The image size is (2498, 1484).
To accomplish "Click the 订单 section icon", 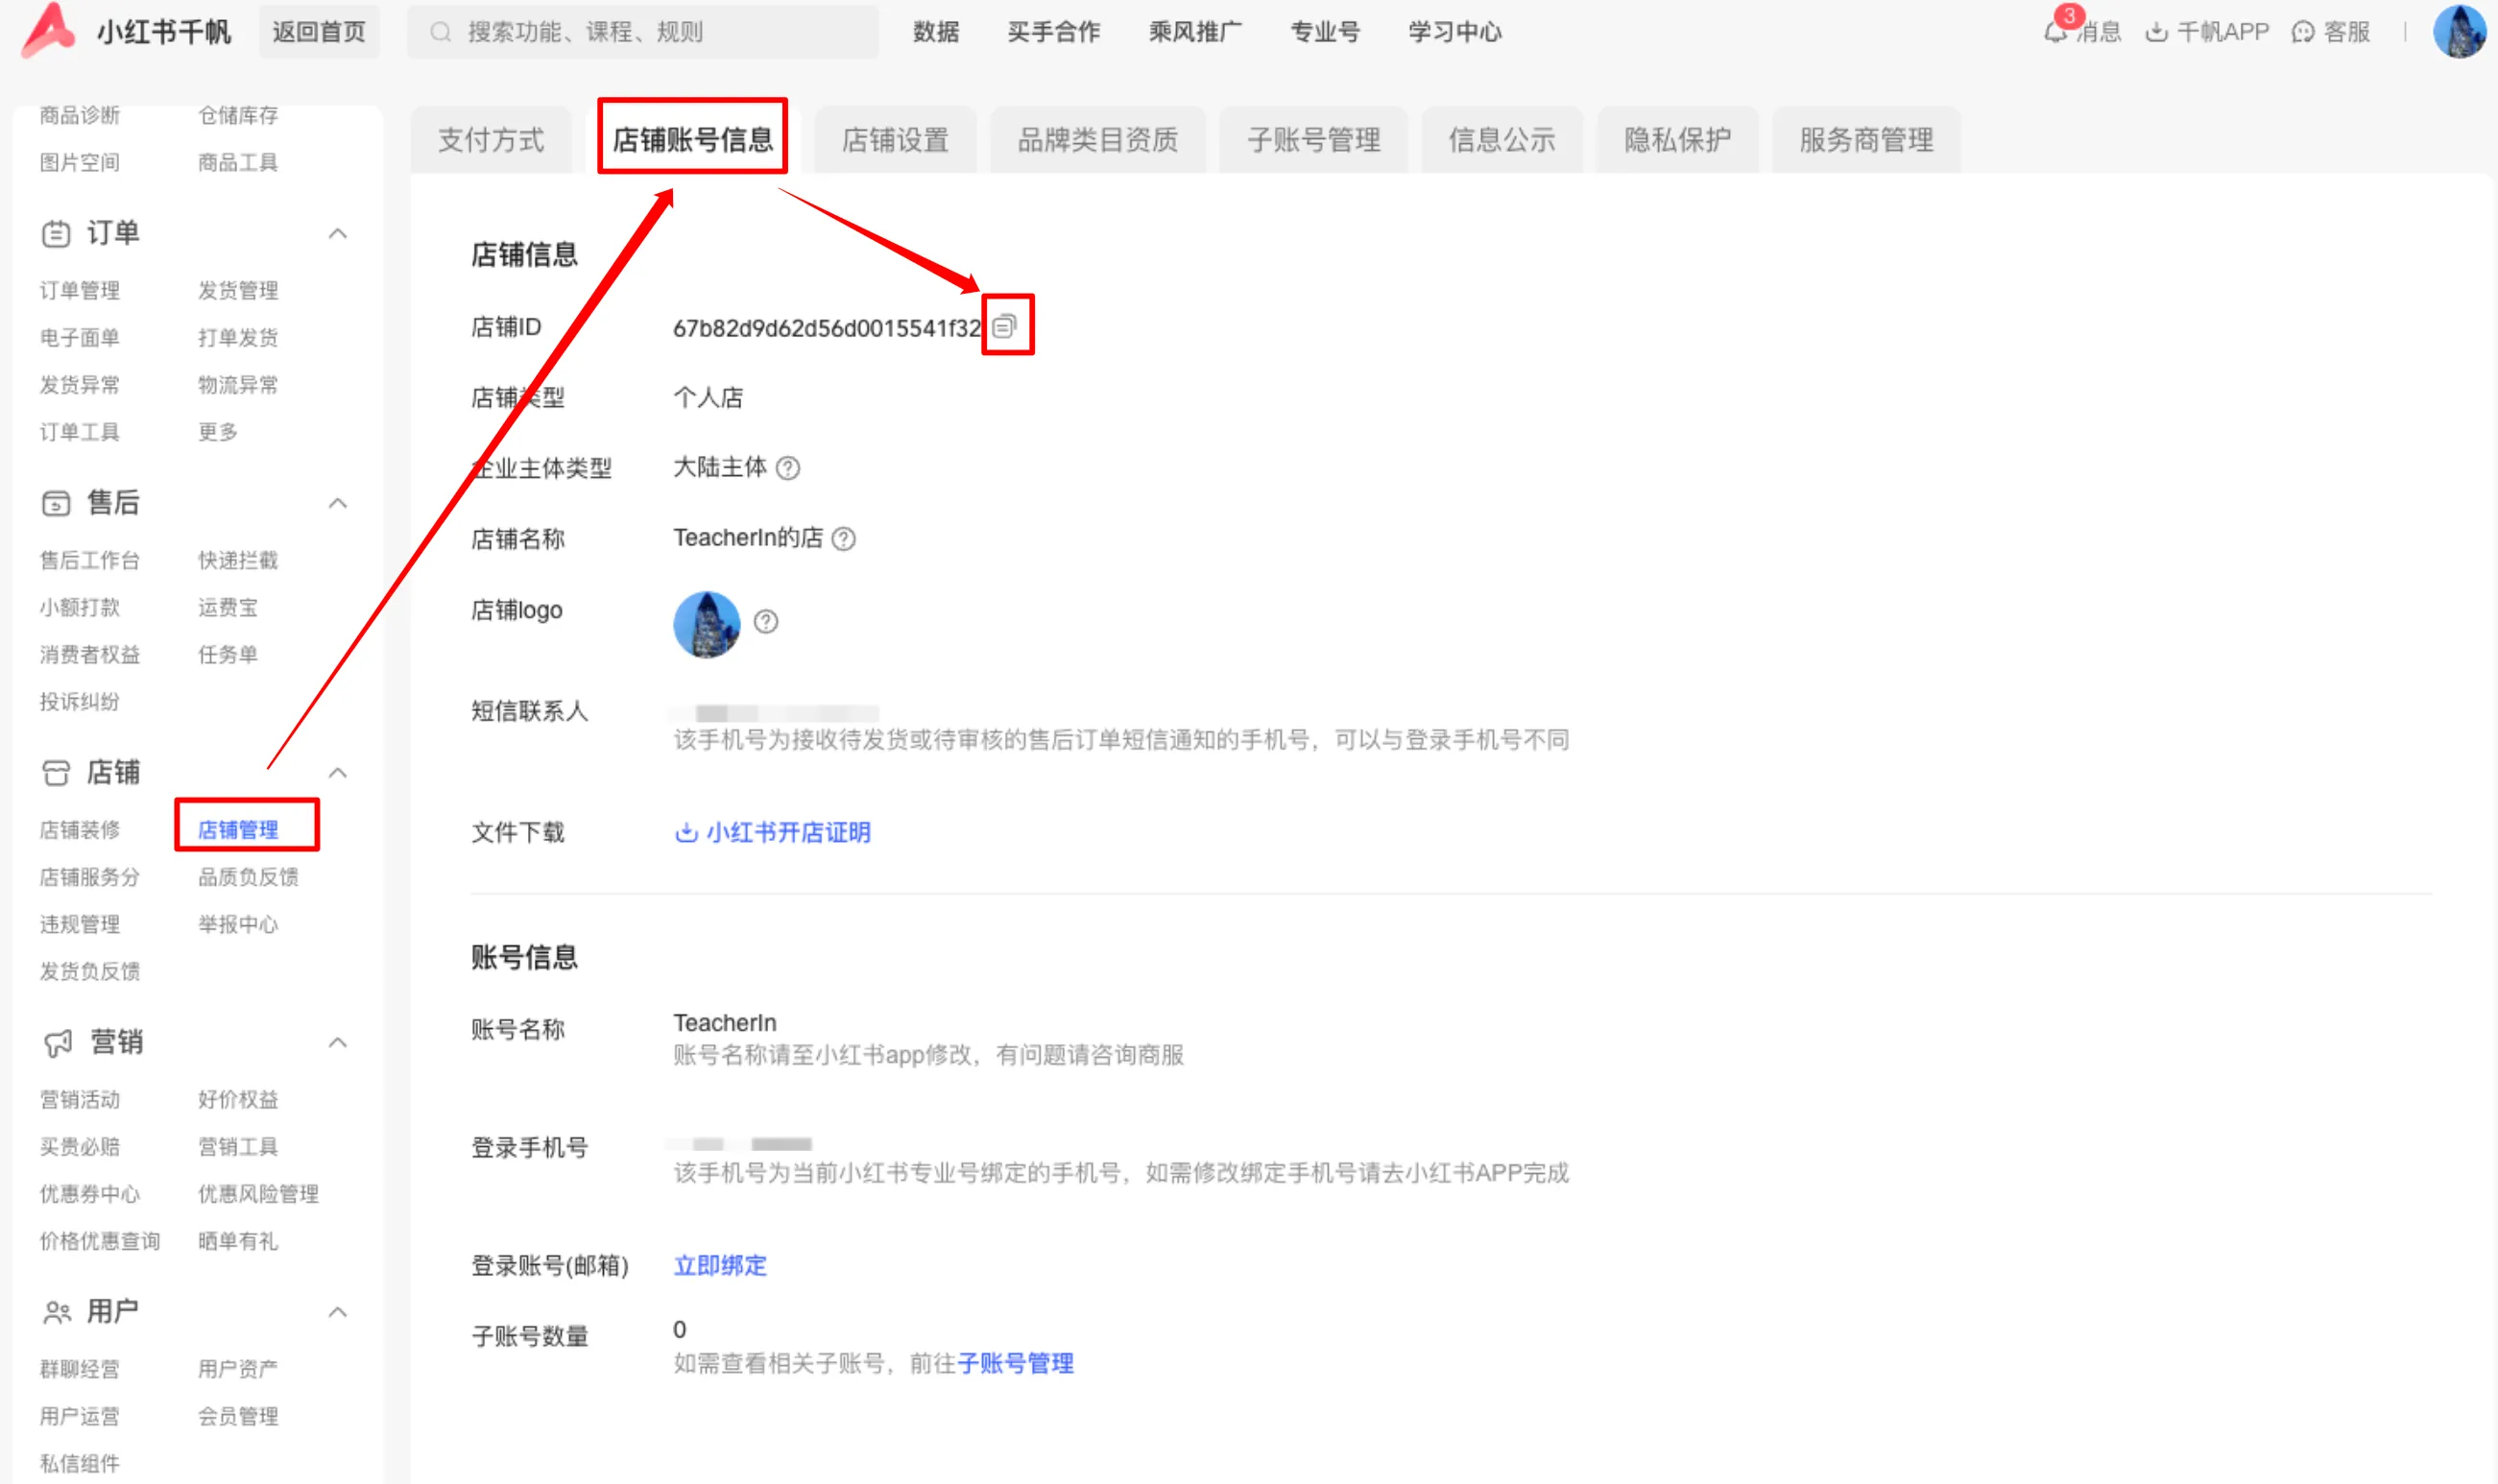I will click(x=56, y=234).
